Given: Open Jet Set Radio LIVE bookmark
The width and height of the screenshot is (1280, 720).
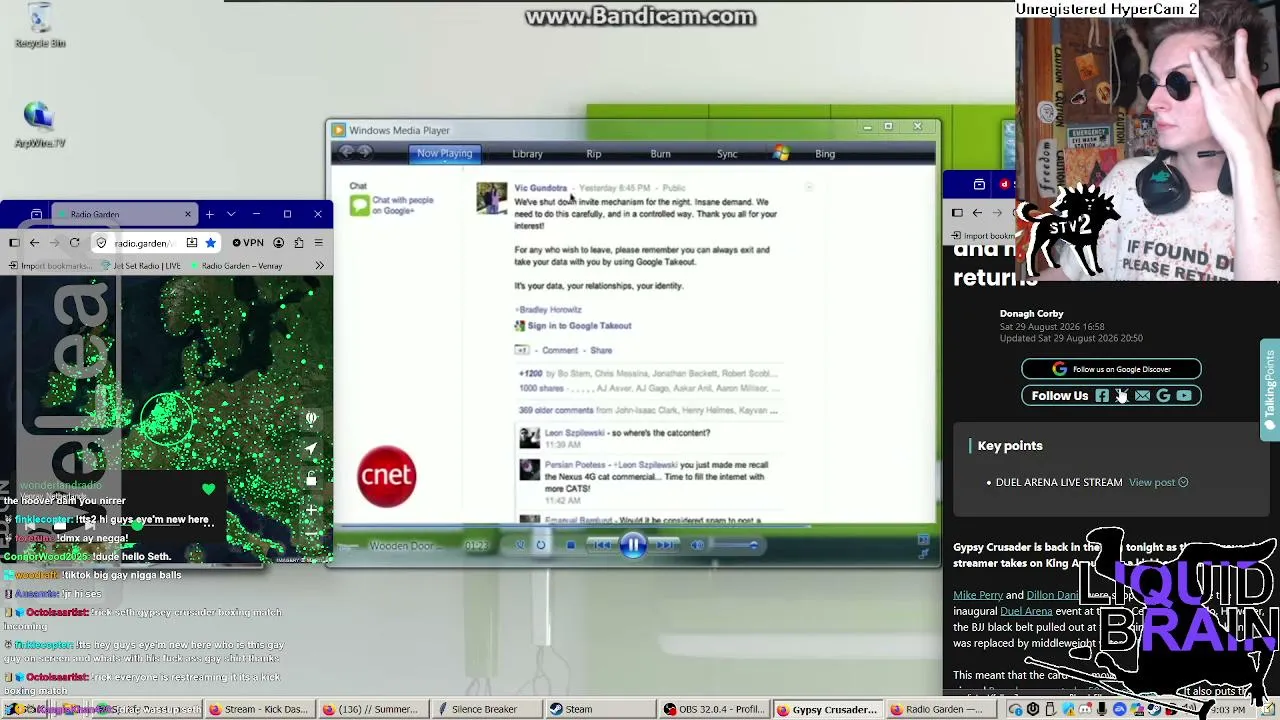Looking at the screenshot, I should pos(141,266).
